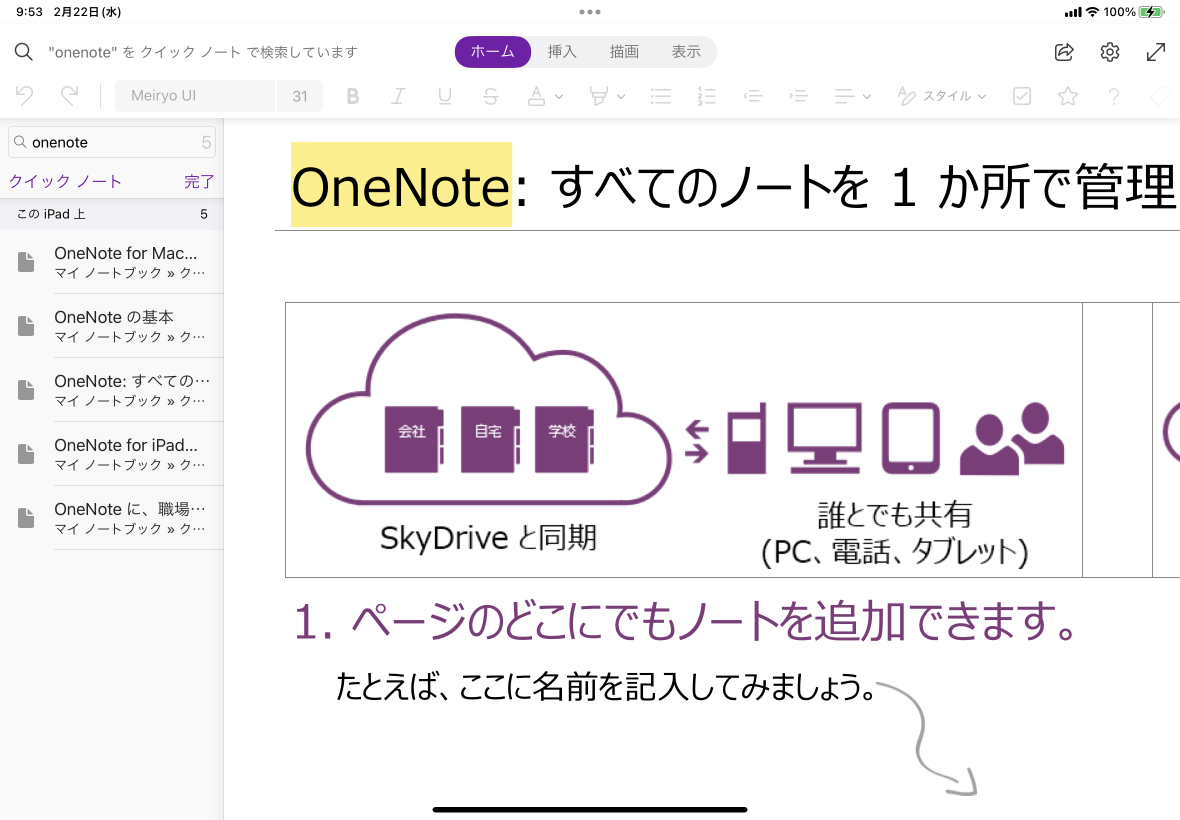Decrease the indent level
This screenshot has height=820, width=1180.
752,96
